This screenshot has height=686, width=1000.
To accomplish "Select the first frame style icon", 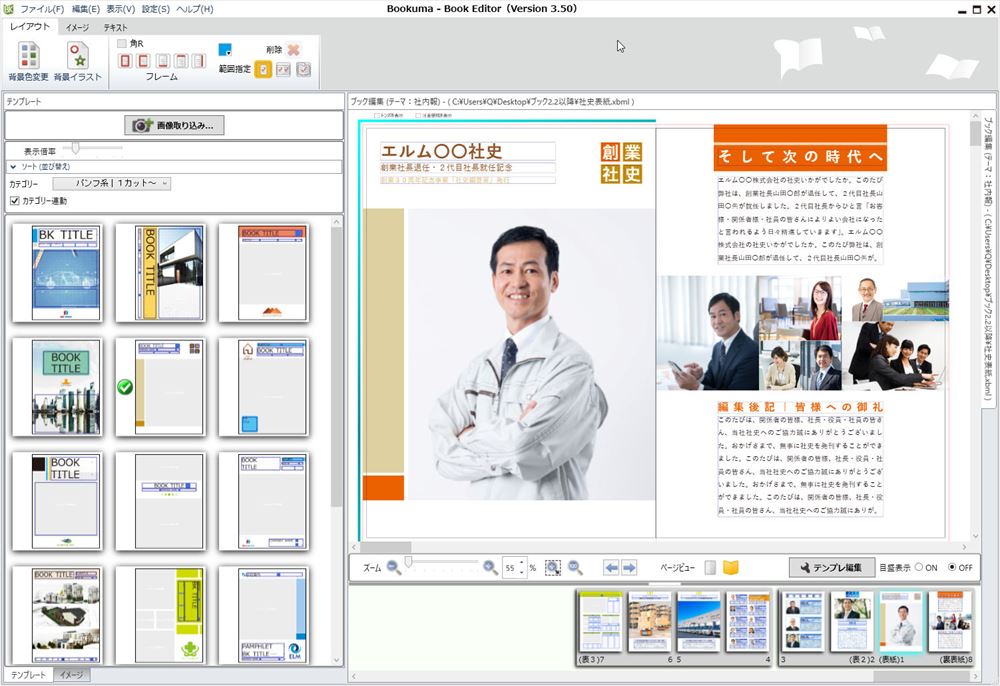I will coord(126,62).
